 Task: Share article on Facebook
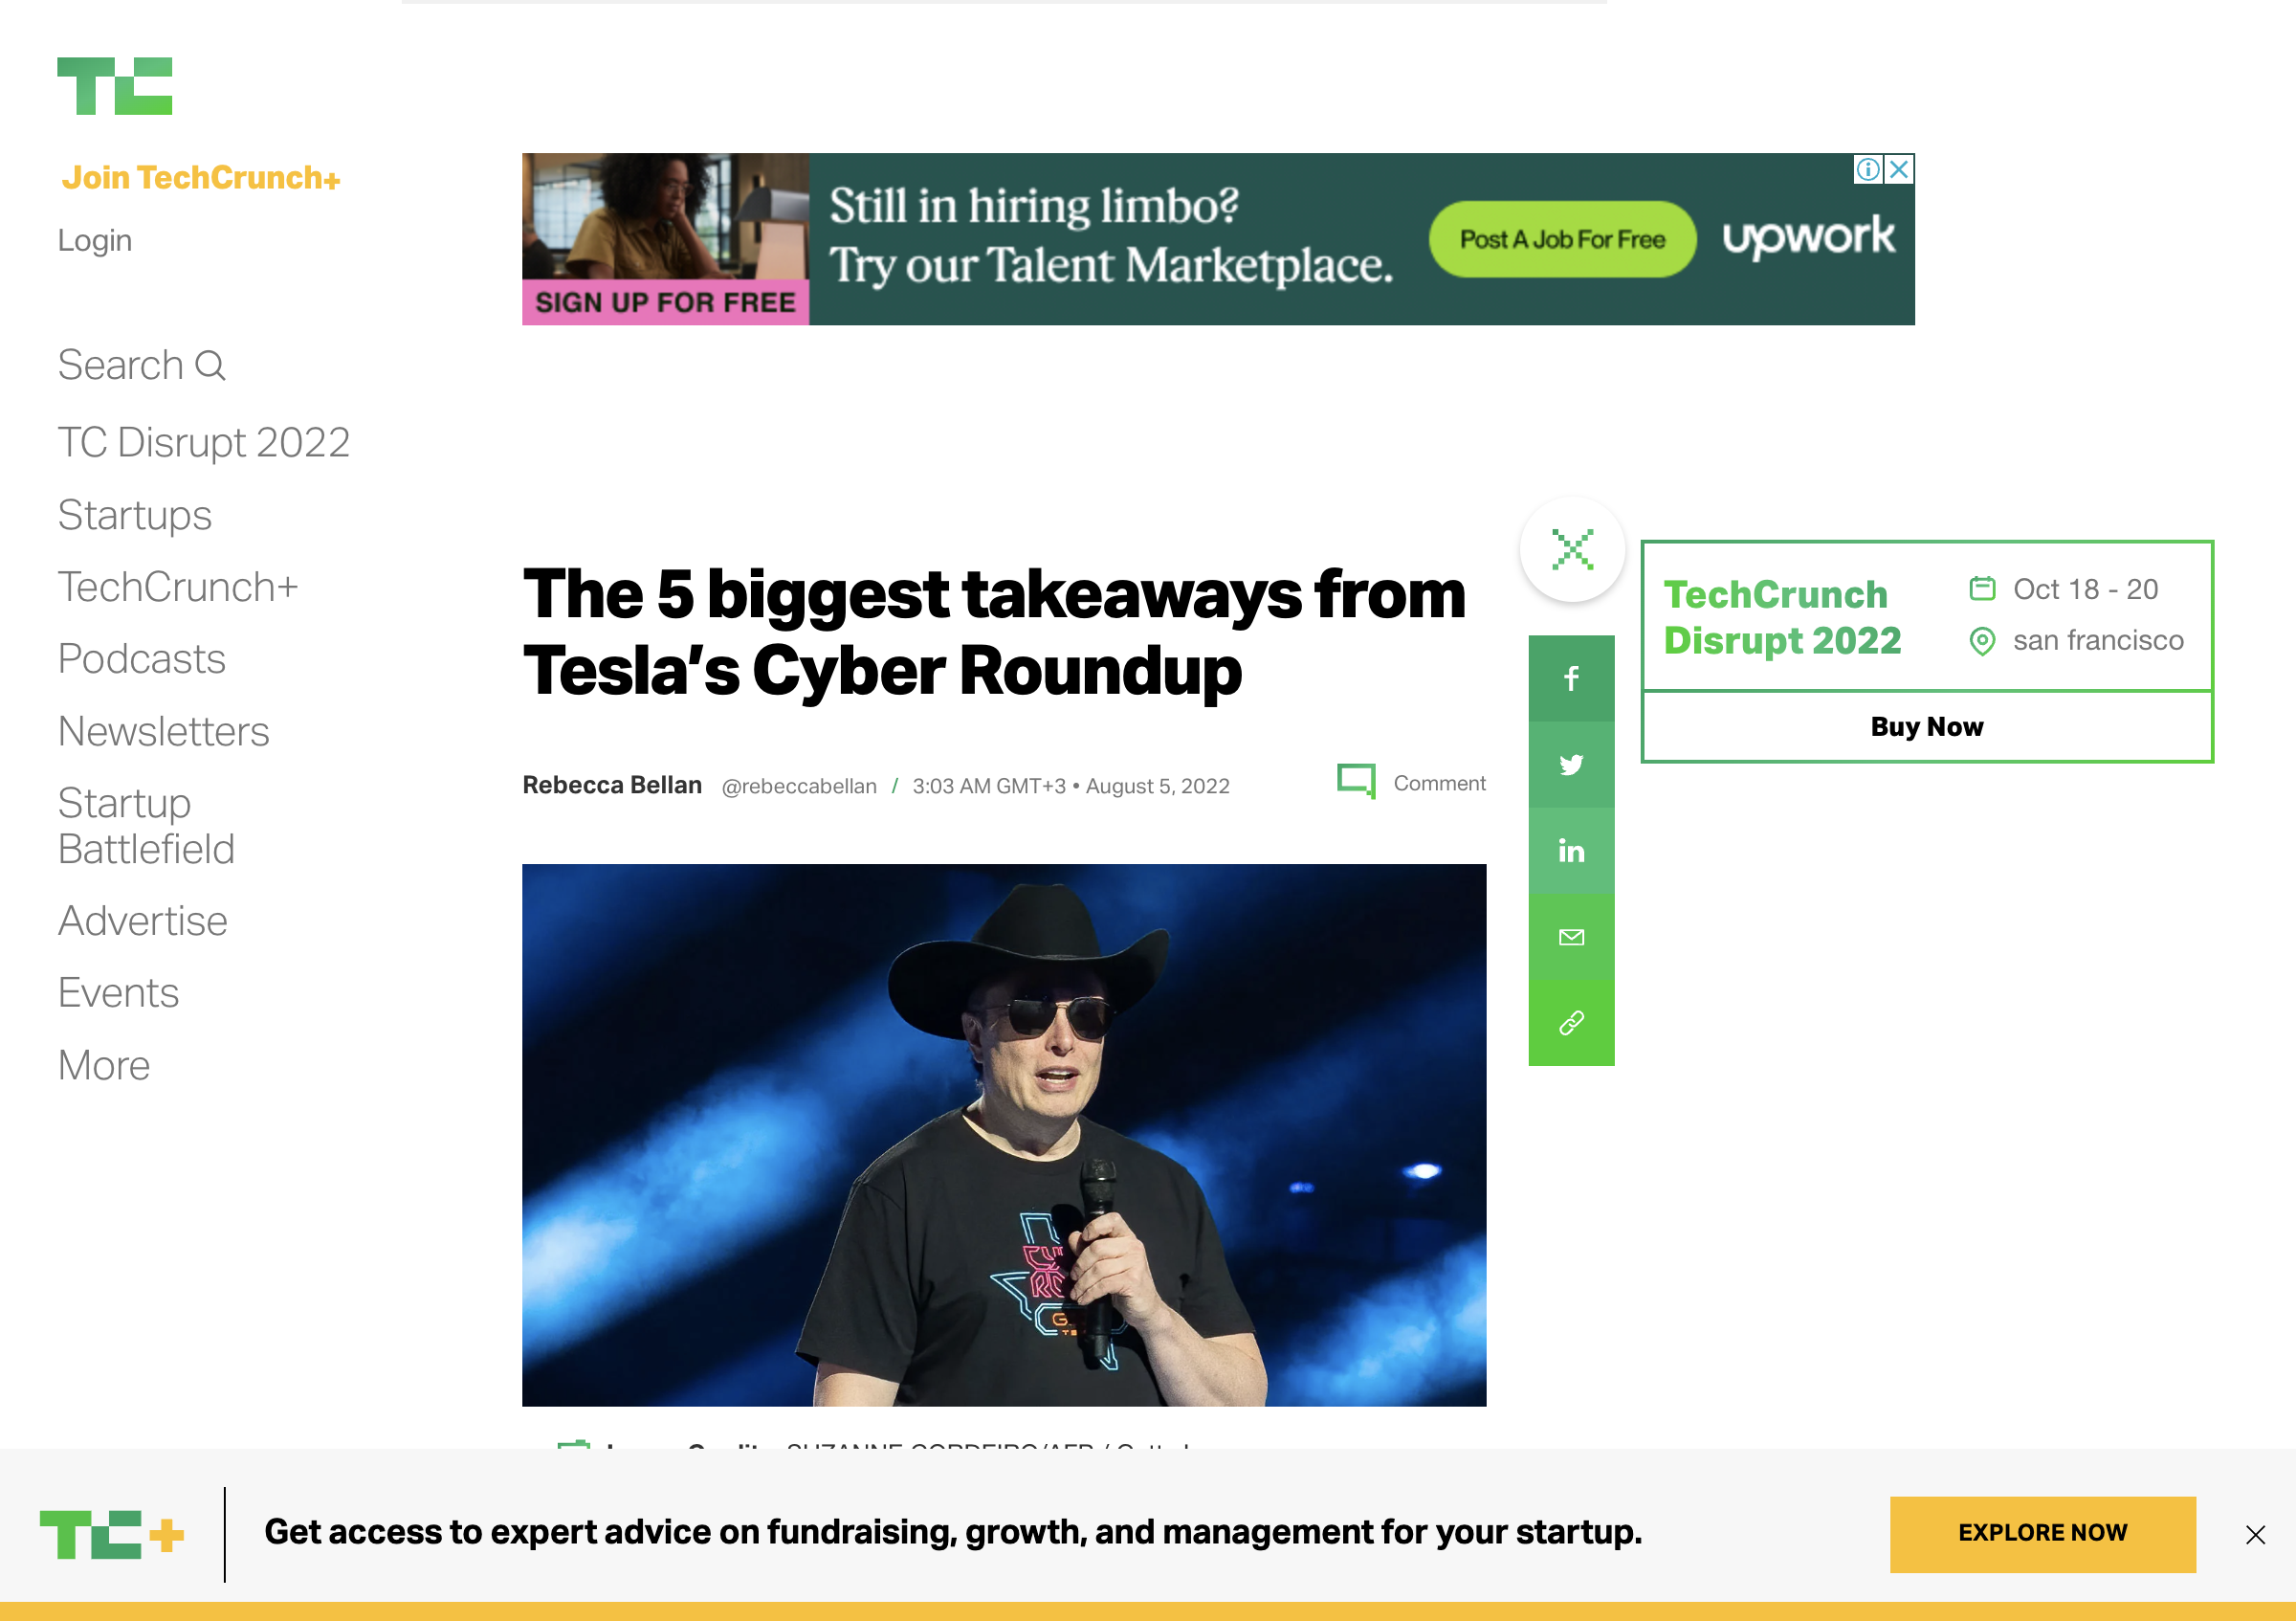coord(1571,678)
